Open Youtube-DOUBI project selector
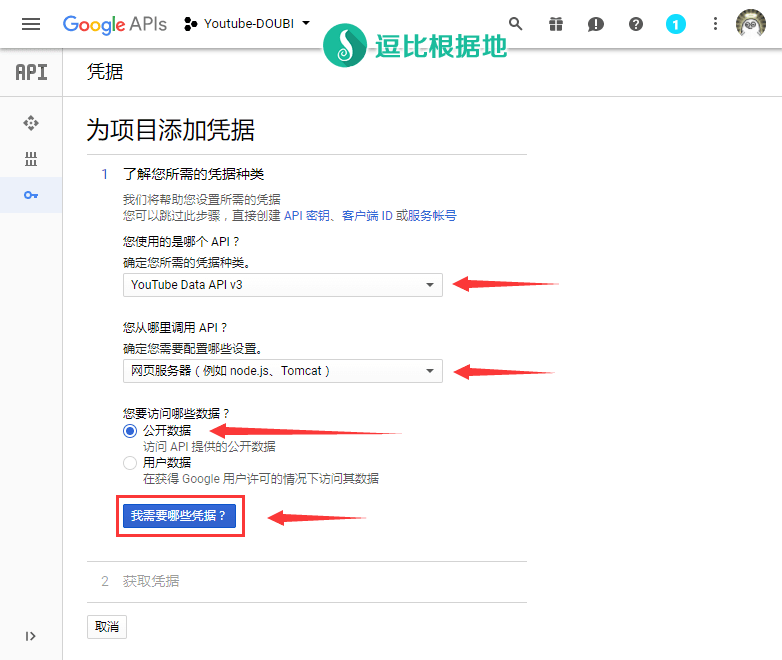The width and height of the screenshot is (782, 660). [247, 24]
